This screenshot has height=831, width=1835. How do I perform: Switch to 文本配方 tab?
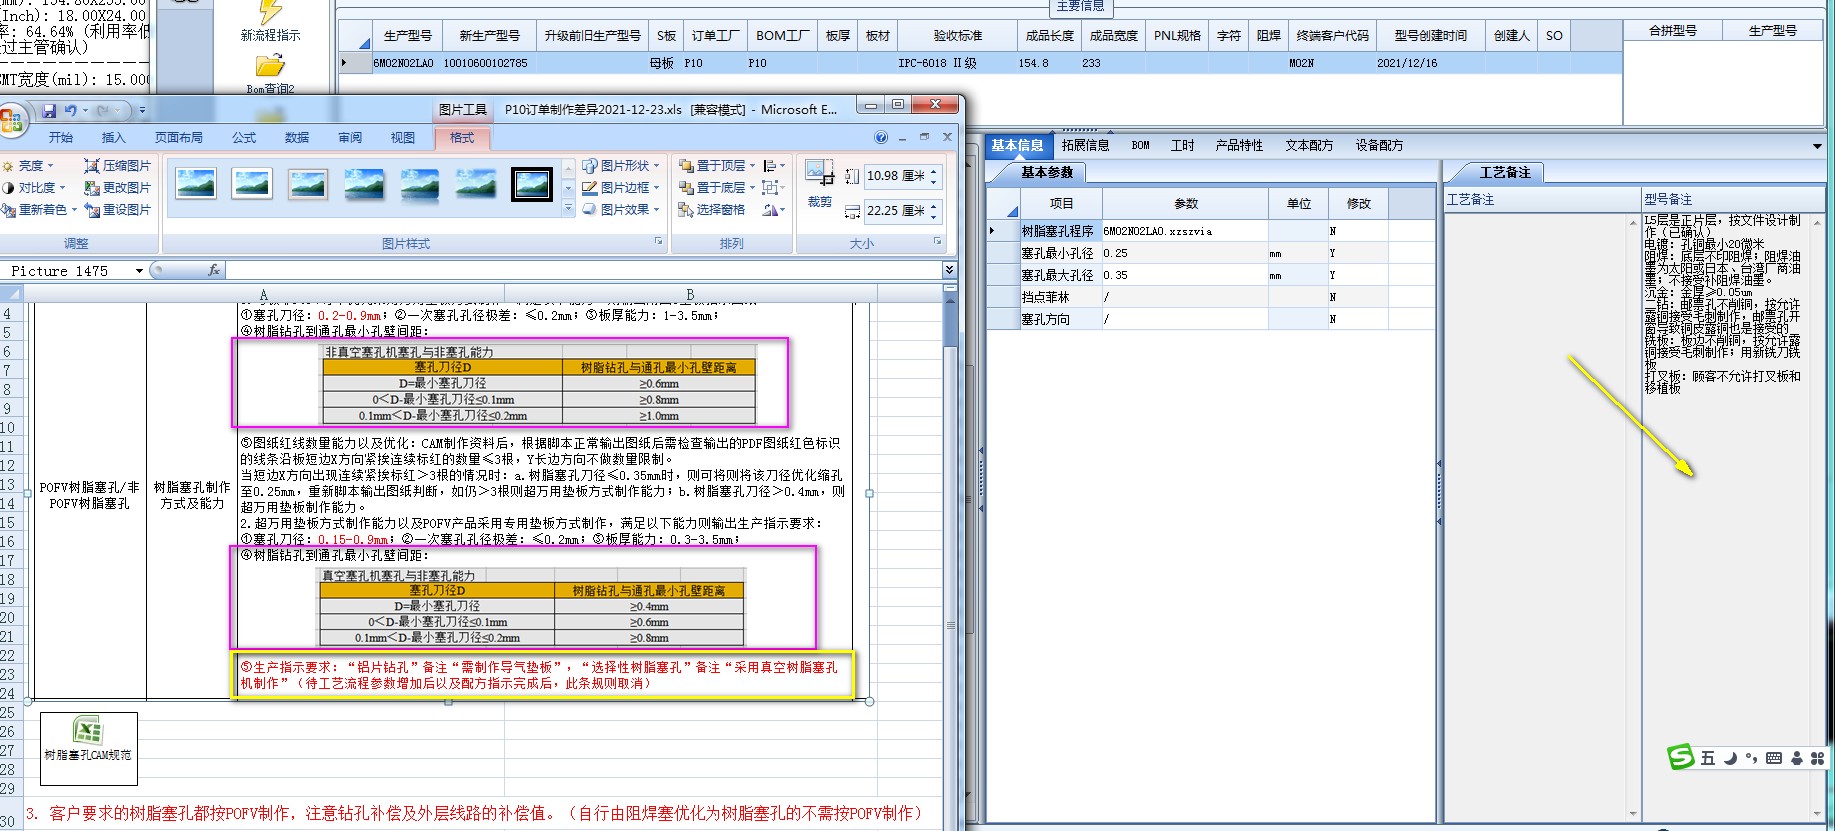[1309, 146]
